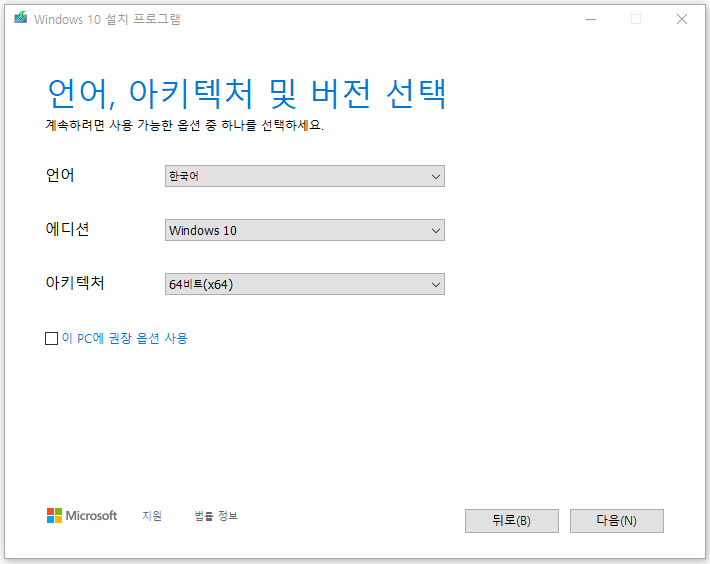Click the 뒤로(B) back button
Screen dimensions: 710x564
tap(512, 521)
